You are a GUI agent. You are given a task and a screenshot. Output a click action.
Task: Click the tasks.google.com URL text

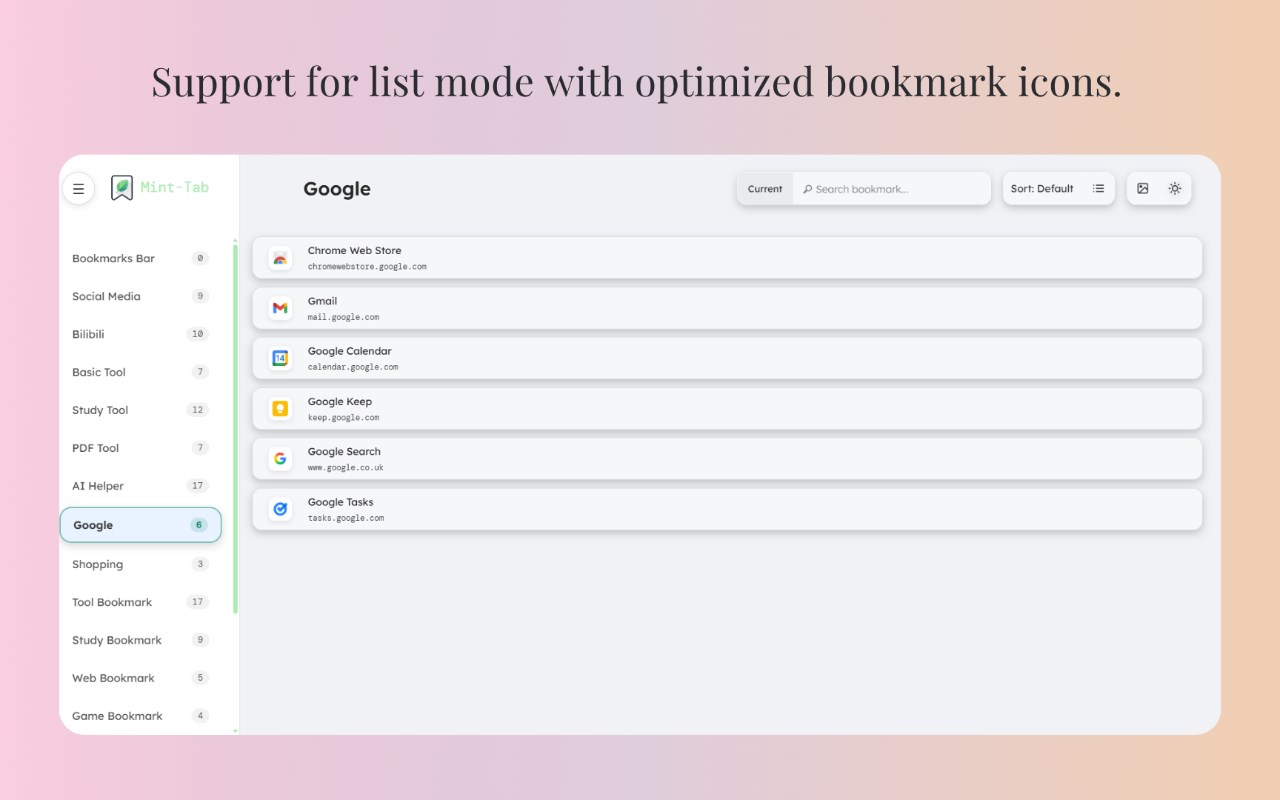tap(345, 518)
